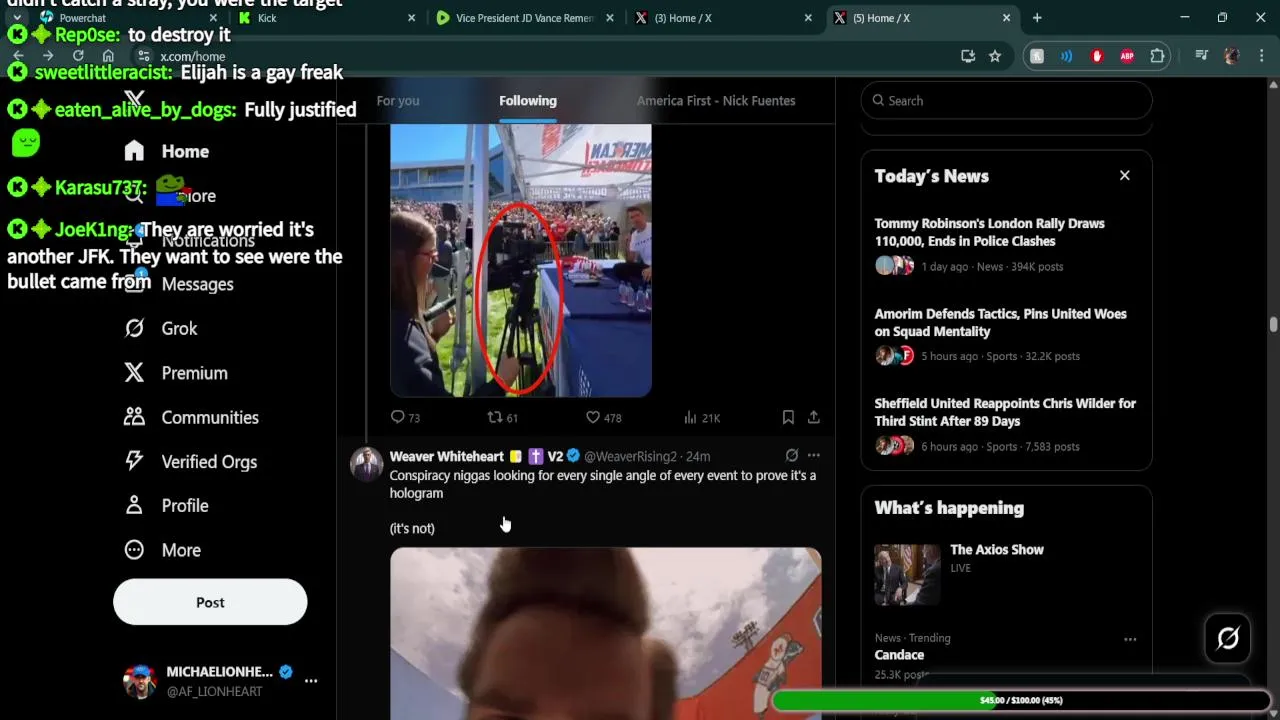Image resolution: width=1280 pixels, height=720 pixels.
Task: Open the Chrome three-dot menu
Action: click(1260, 56)
